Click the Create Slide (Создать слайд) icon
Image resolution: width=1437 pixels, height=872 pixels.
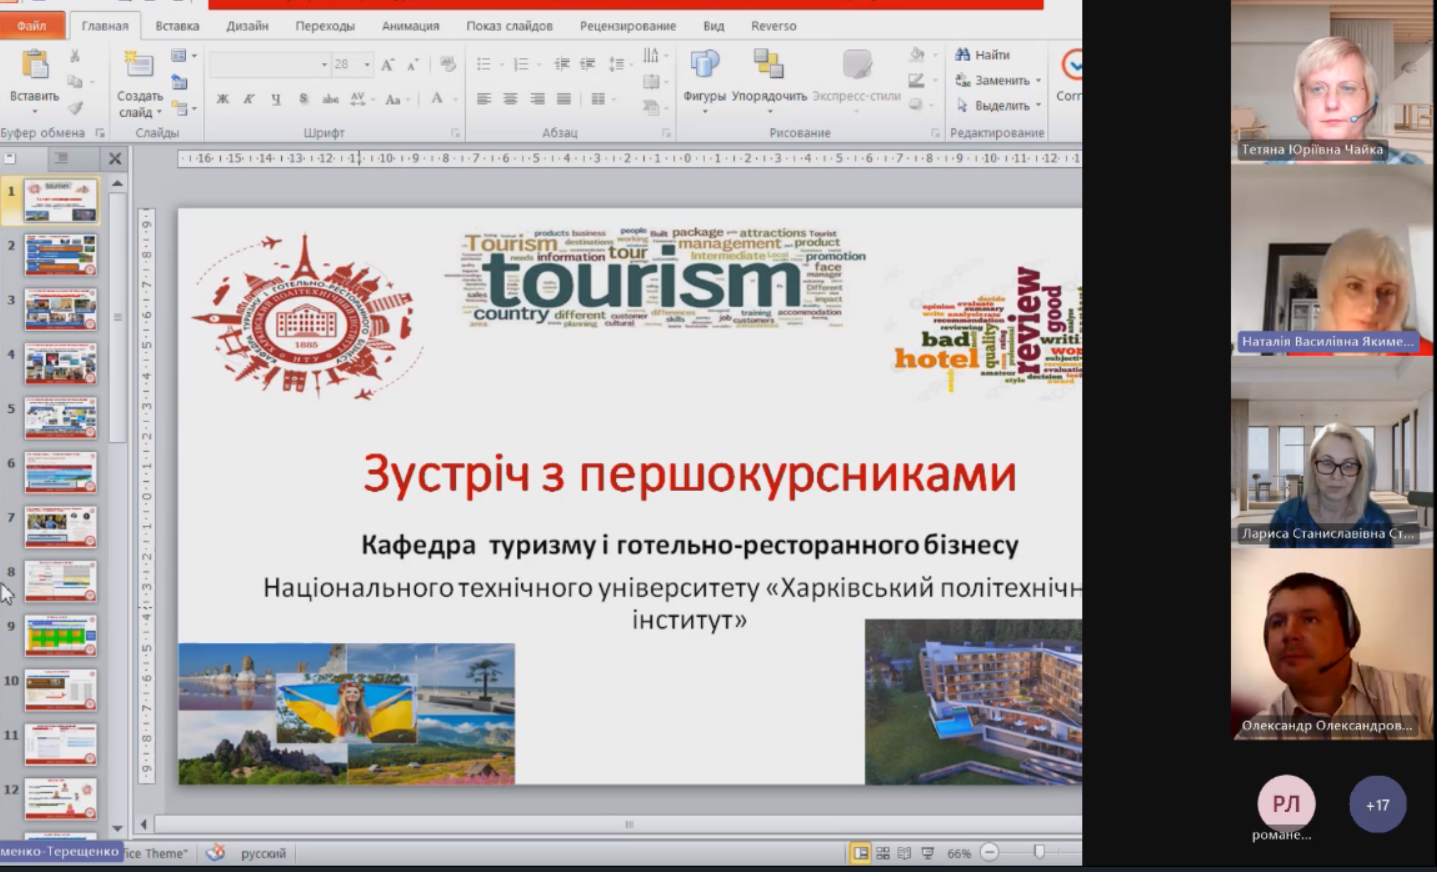pyautogui.click(x=139, y=66)
